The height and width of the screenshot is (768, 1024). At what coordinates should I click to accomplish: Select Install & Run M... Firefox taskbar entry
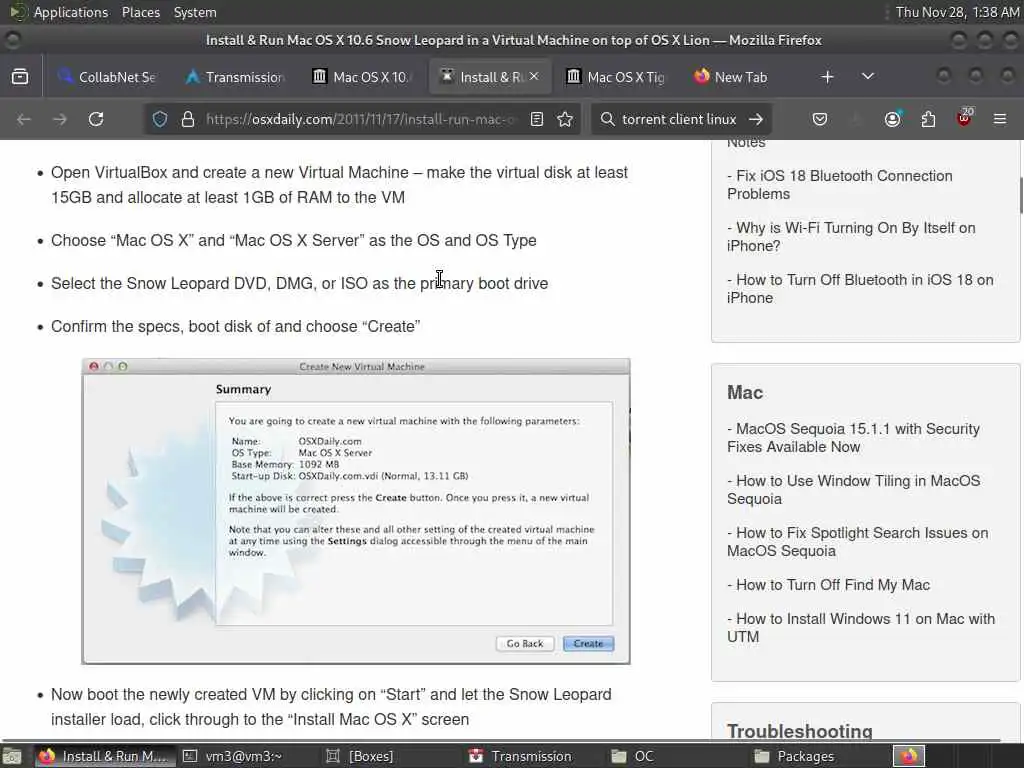coord(104,756)
